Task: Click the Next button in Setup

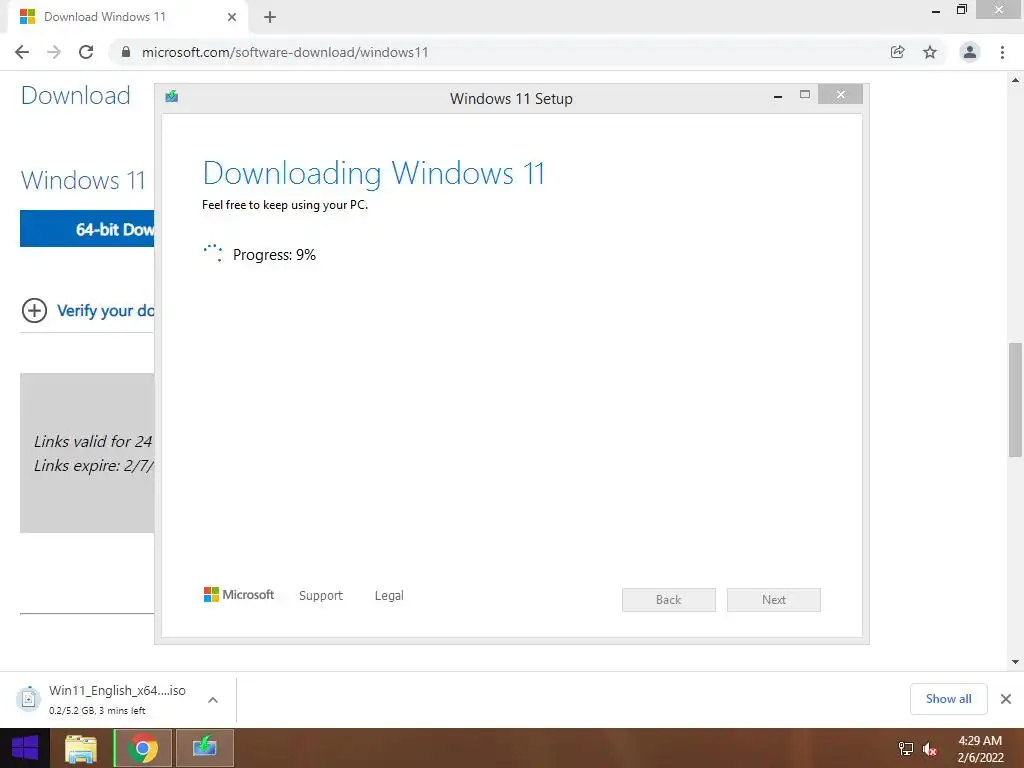Action: point(774,600)
